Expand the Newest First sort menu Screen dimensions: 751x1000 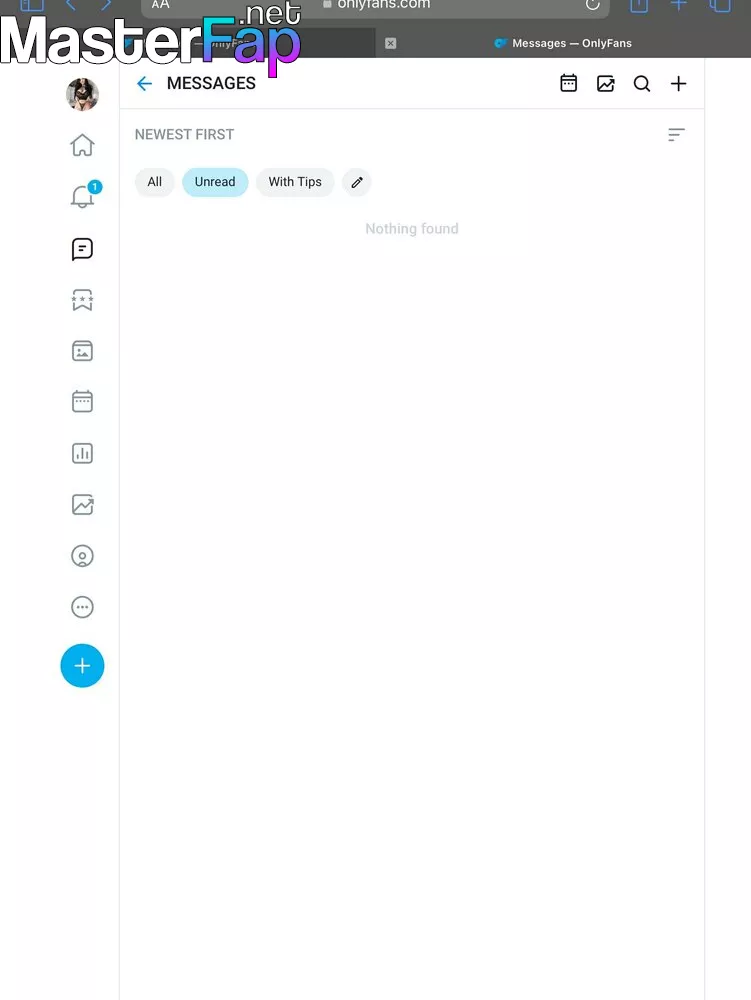(676, 135)
